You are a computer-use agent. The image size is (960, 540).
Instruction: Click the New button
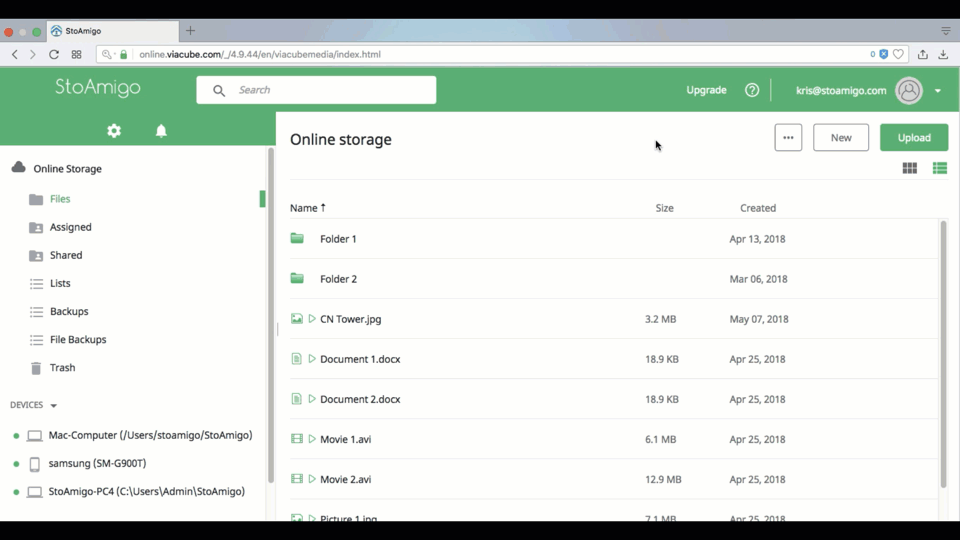pyautogui.click(x=841, y=138)
